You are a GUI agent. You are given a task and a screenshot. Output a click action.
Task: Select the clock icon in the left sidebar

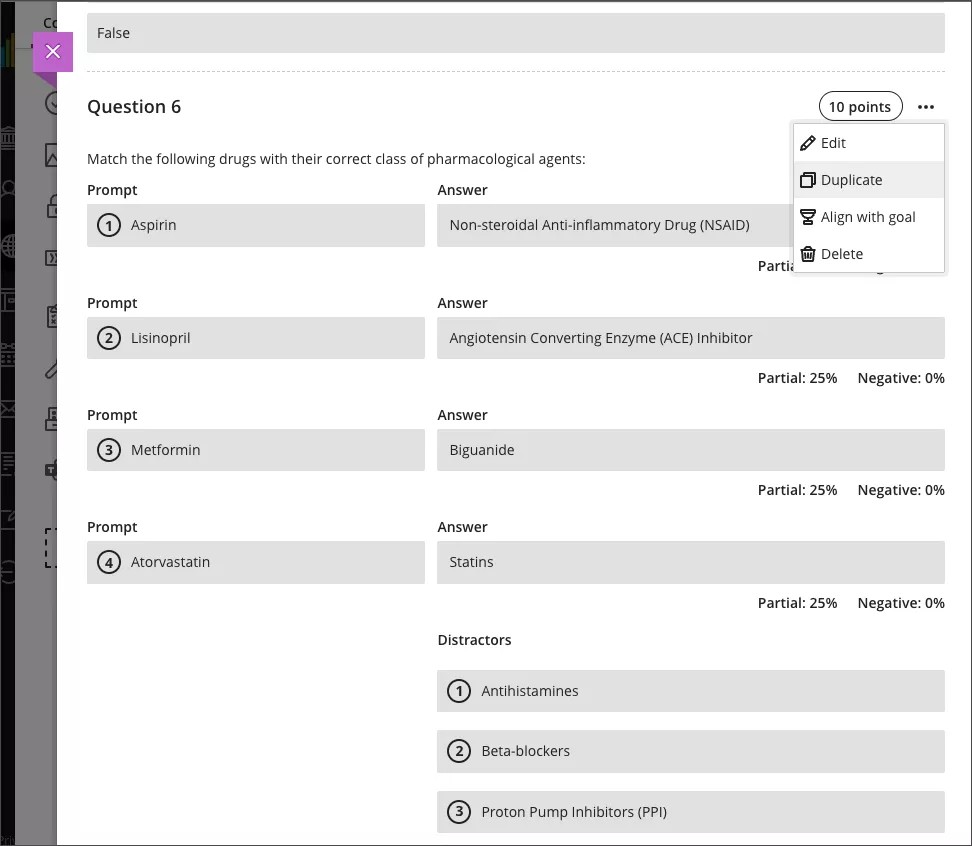point(53,103)
